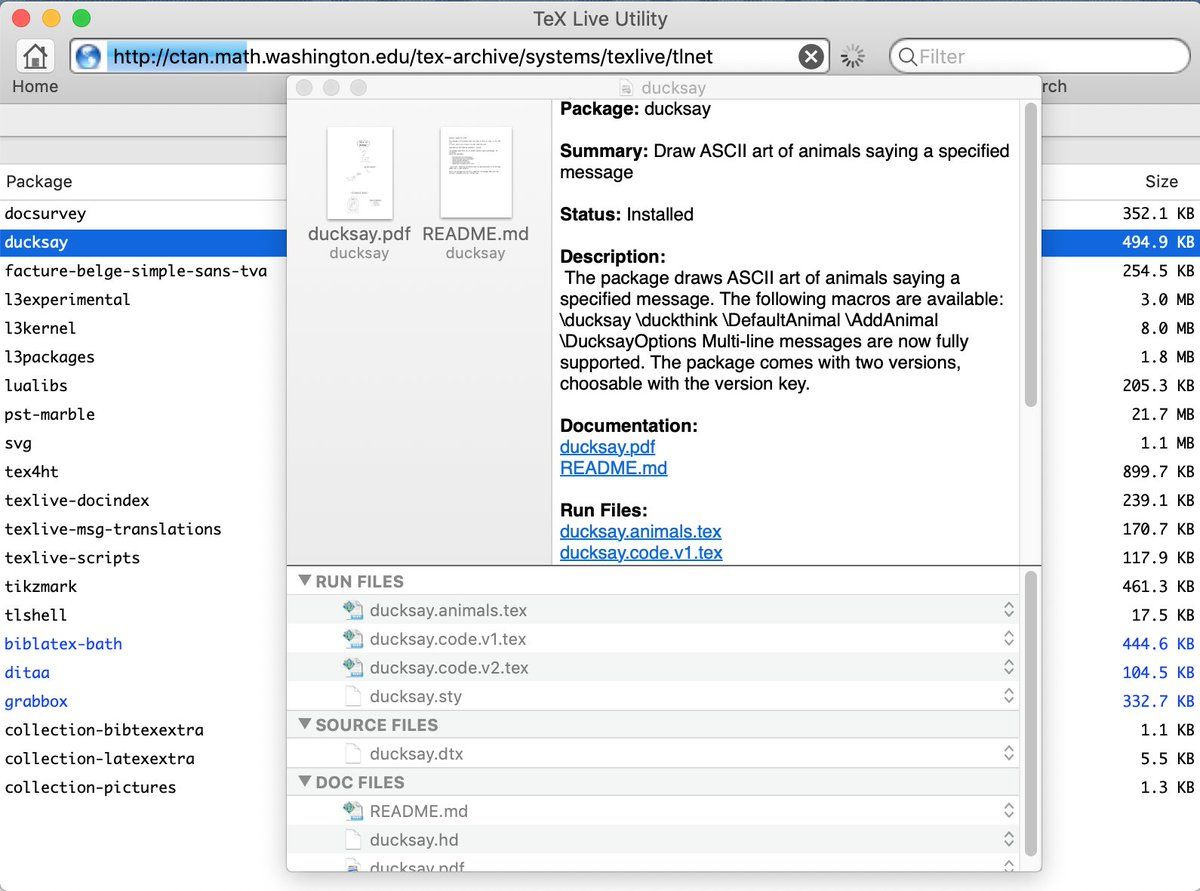
Task: Click the ducksay.code.v1.tex file icon in list
Action: coord(352,639)
